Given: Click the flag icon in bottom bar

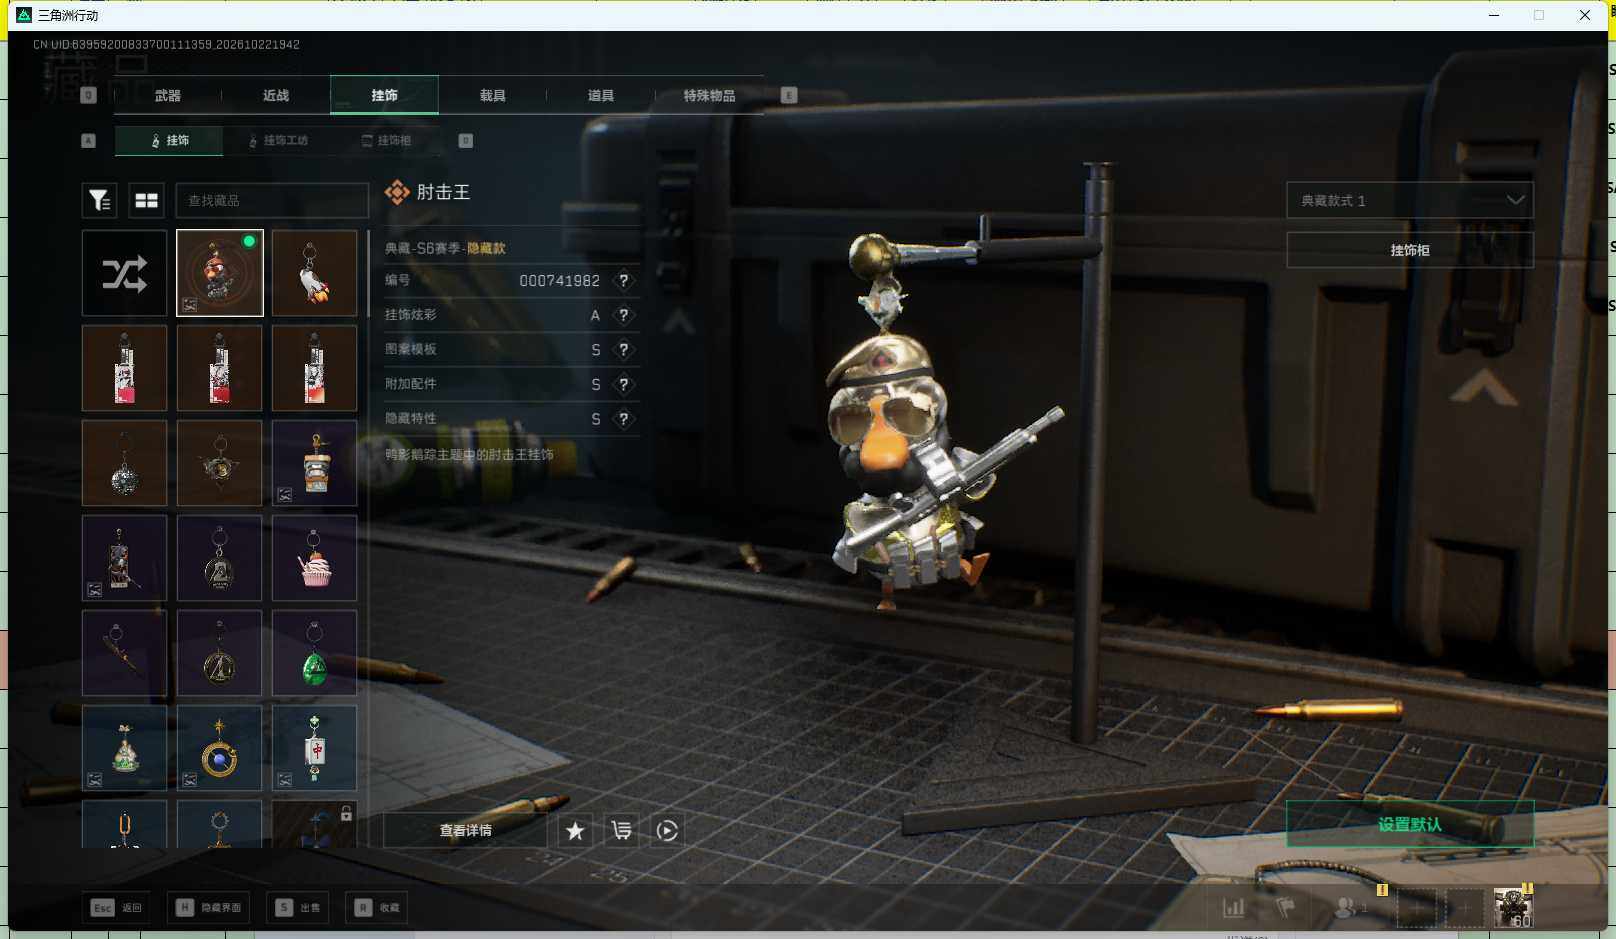Looking at the screenshot, I should pos(1286,908).
